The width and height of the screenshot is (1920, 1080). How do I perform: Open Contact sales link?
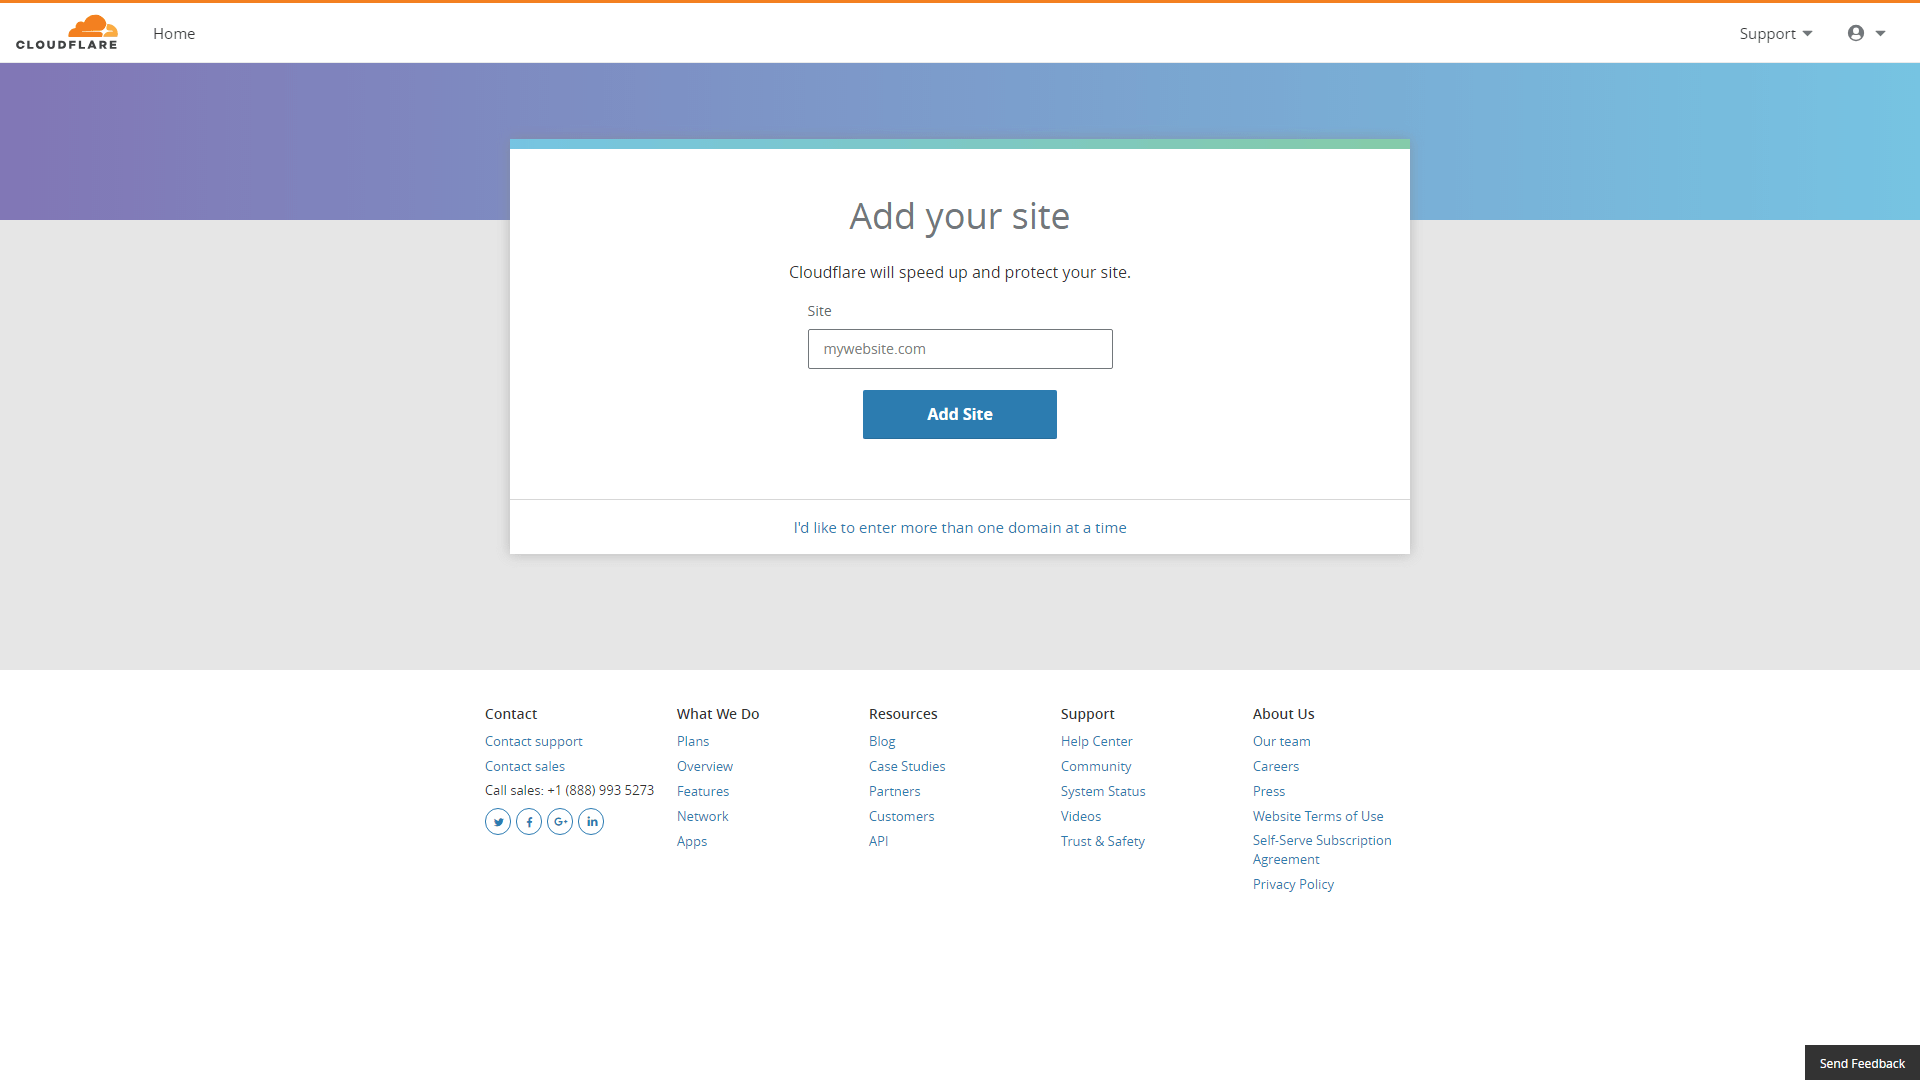[x=525, y=766]
